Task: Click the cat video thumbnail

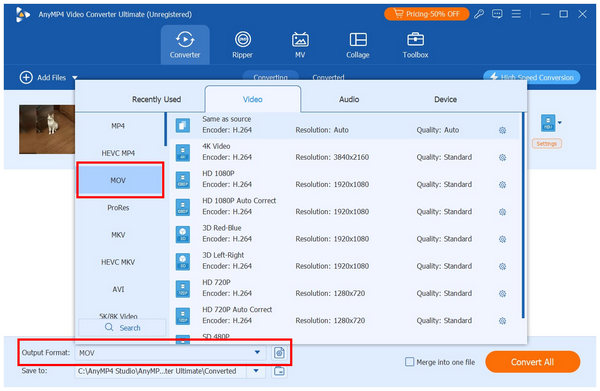Action: pyautogui.click(x=47, y=129)
